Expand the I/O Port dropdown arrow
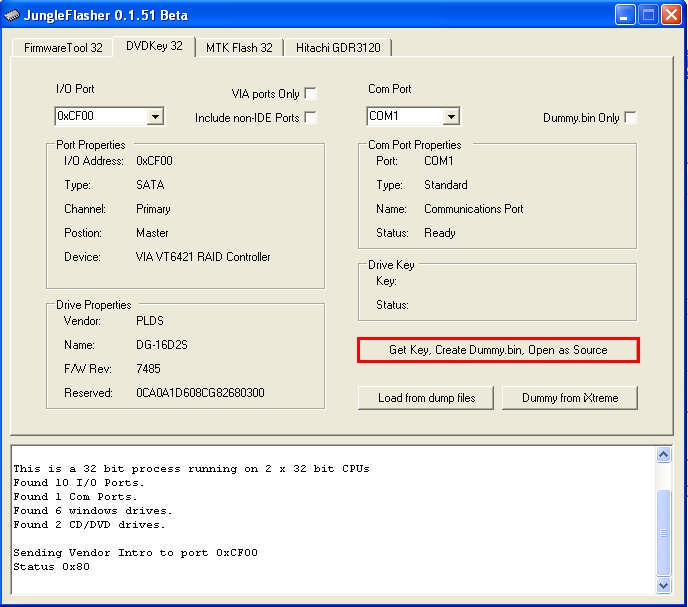 point(155,117)
